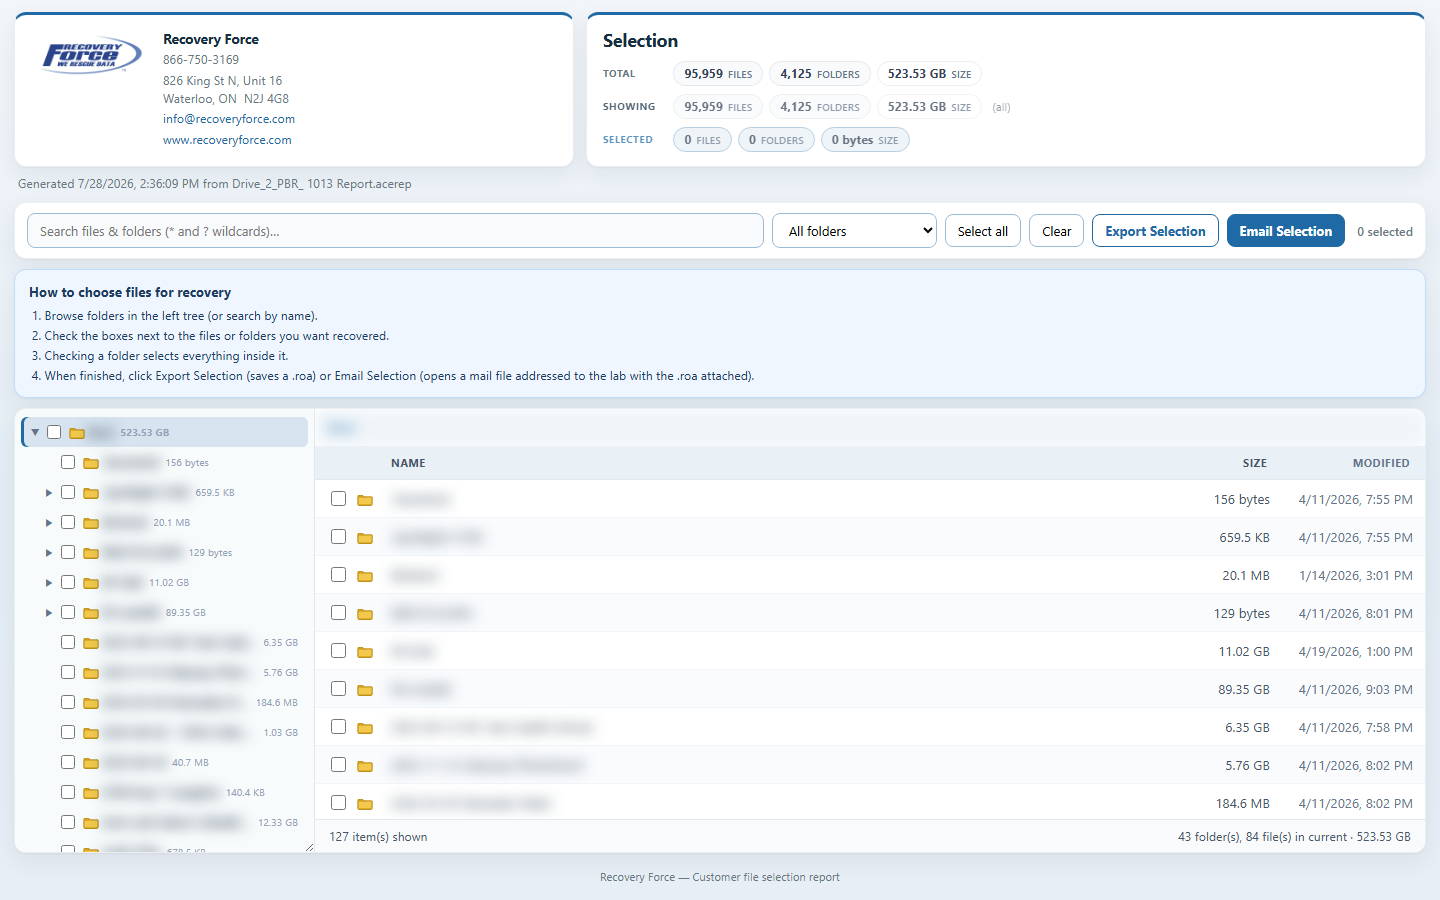The width and height of the screenshot is (1440, 900).
Task: Click the folder icon in the 89.35 GB table row
Action: point(365,690)
